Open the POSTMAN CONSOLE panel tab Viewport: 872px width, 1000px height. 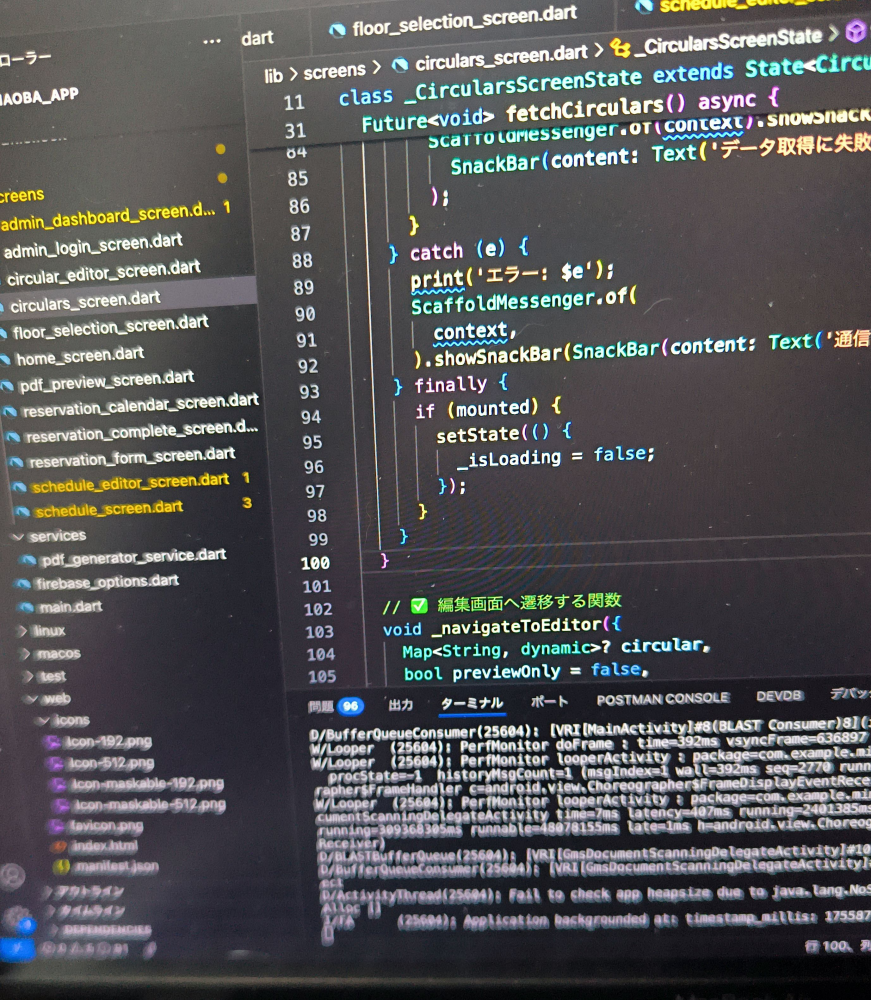[663, 699]
